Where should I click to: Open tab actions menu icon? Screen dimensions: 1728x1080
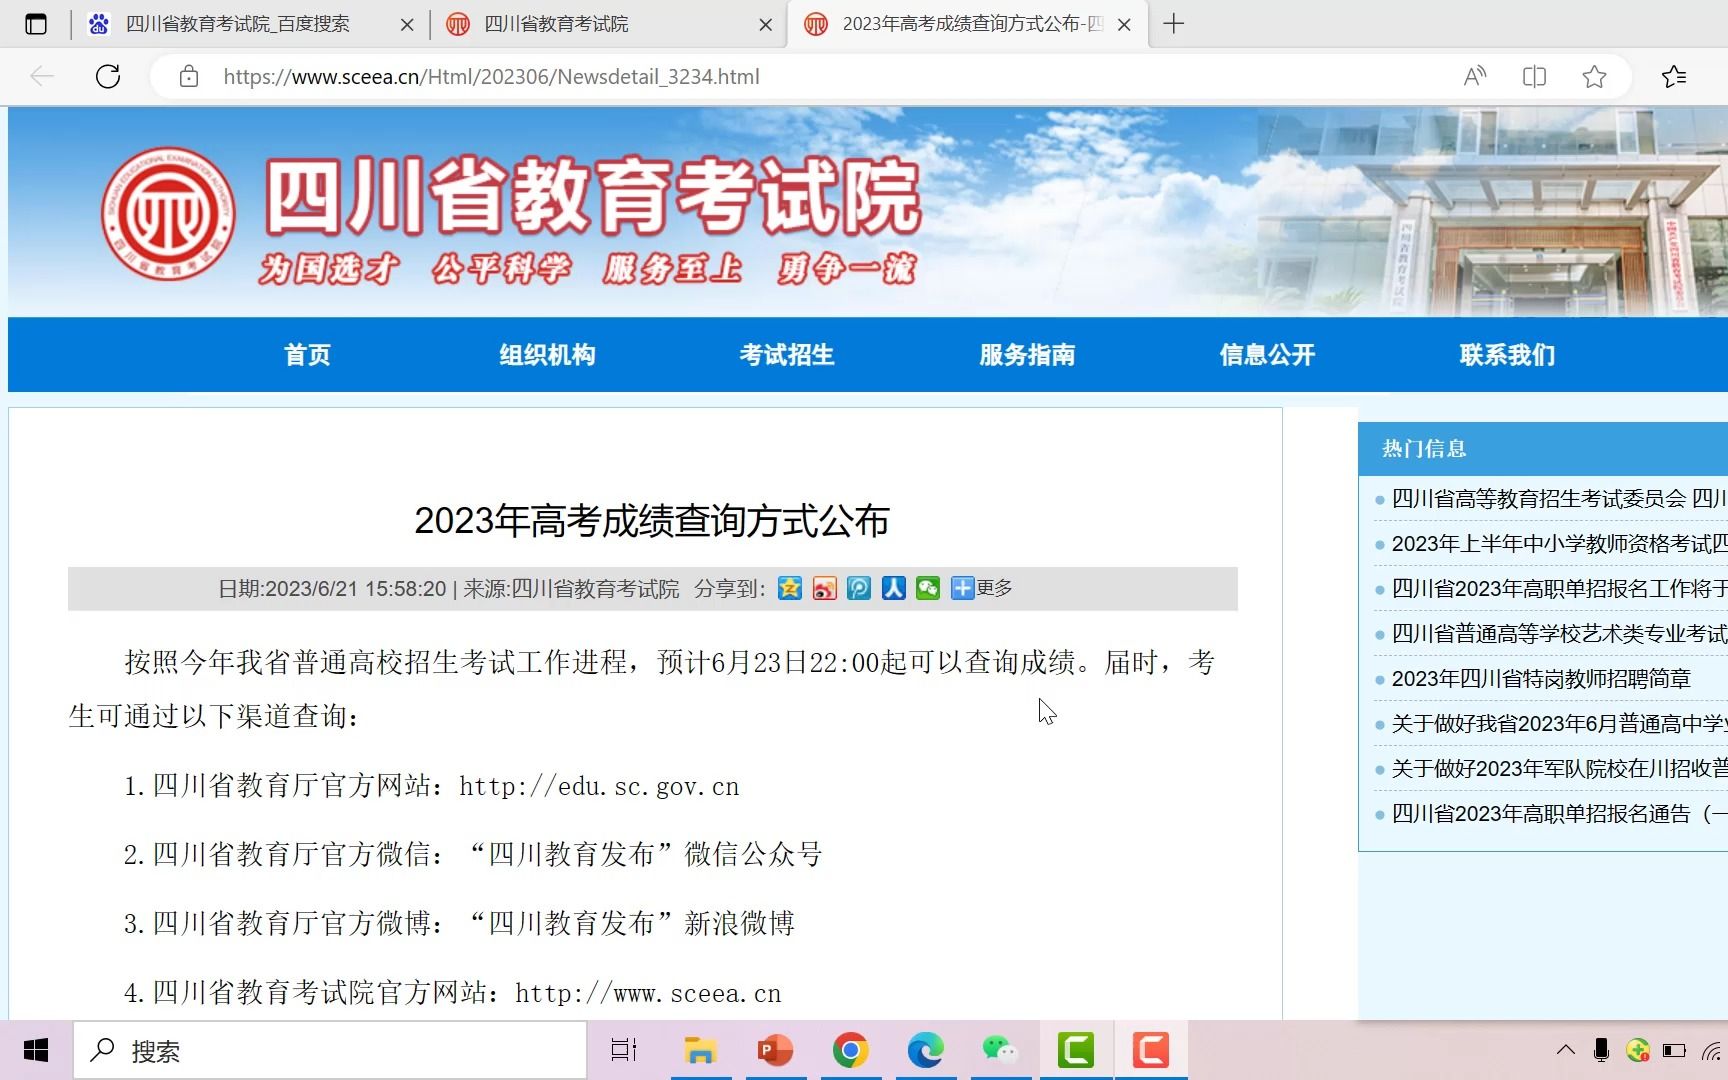click(x=36, y=24)
